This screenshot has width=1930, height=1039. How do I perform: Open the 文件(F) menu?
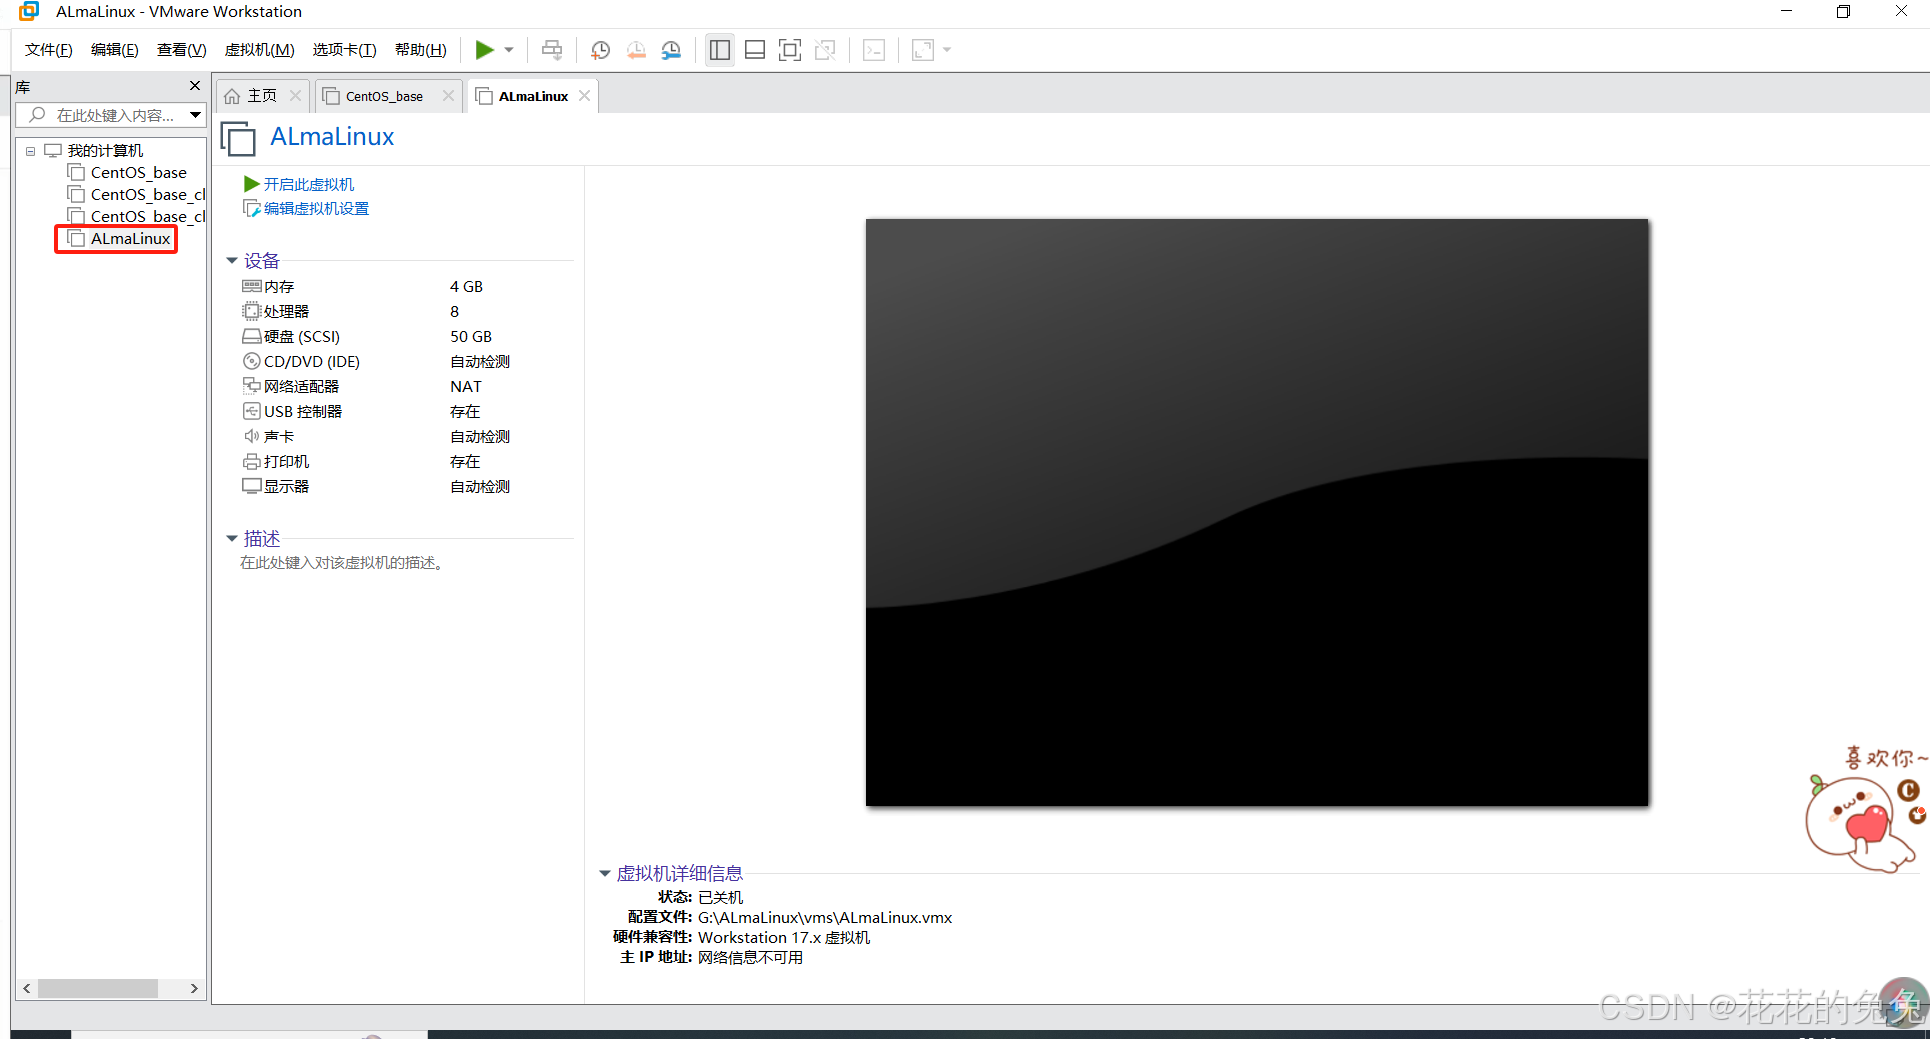click(x=48, y=50)
